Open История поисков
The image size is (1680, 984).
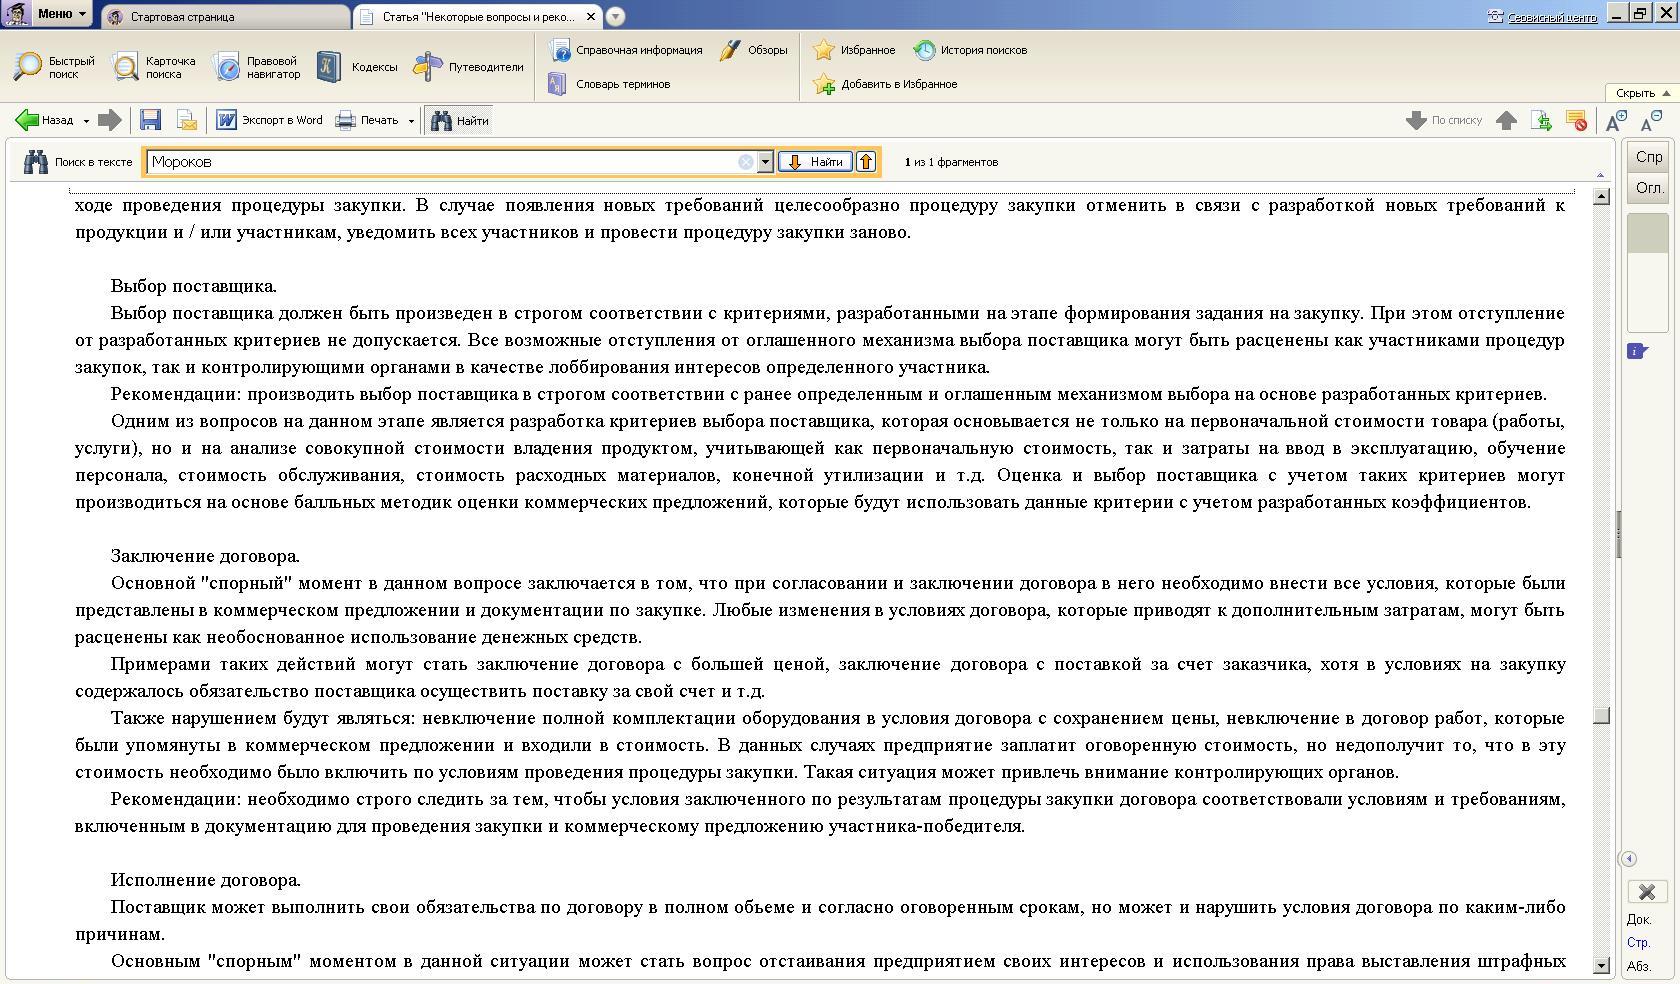tap(970, 50)
